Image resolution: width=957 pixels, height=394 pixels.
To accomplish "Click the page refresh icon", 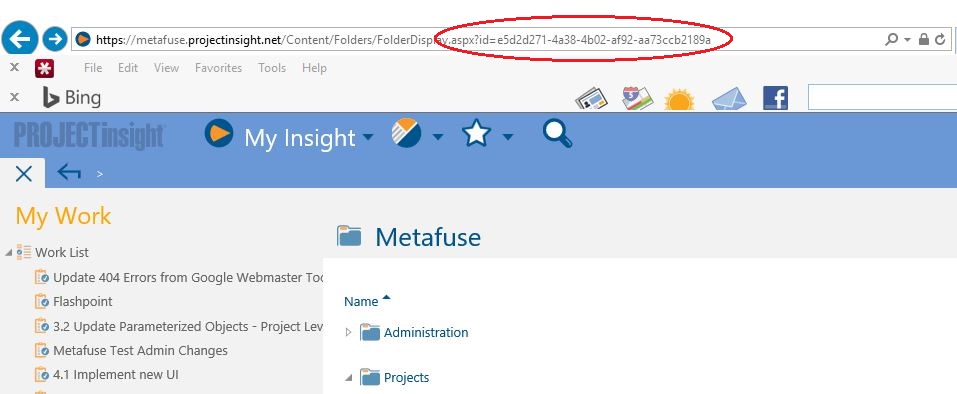I will point(940,40).
